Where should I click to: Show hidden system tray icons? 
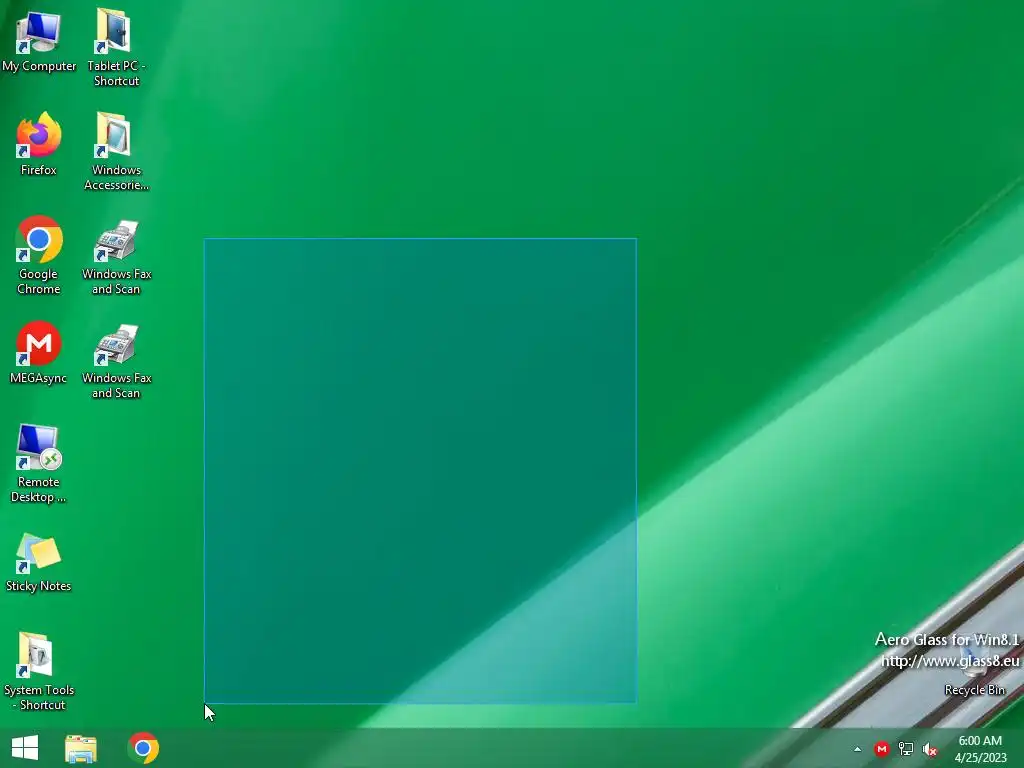(x=857, y=749)
